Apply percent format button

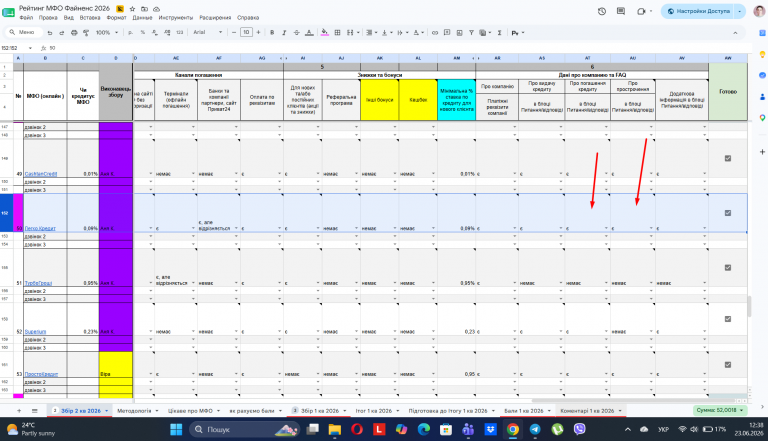(x=143, y=33)
